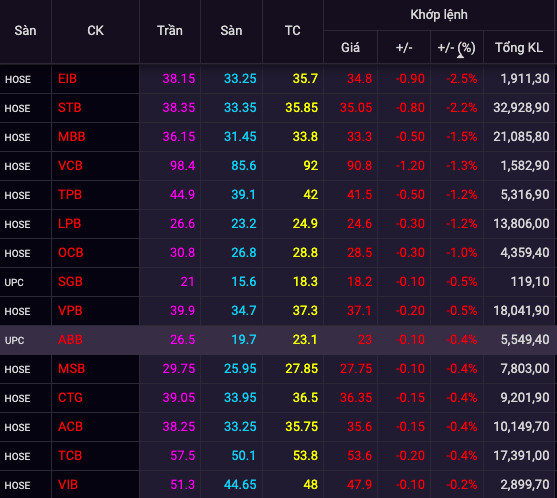The width and height of the screenshot is (557, 498).
Task: Click STB matched price 35.05
Action: point(356,108)
